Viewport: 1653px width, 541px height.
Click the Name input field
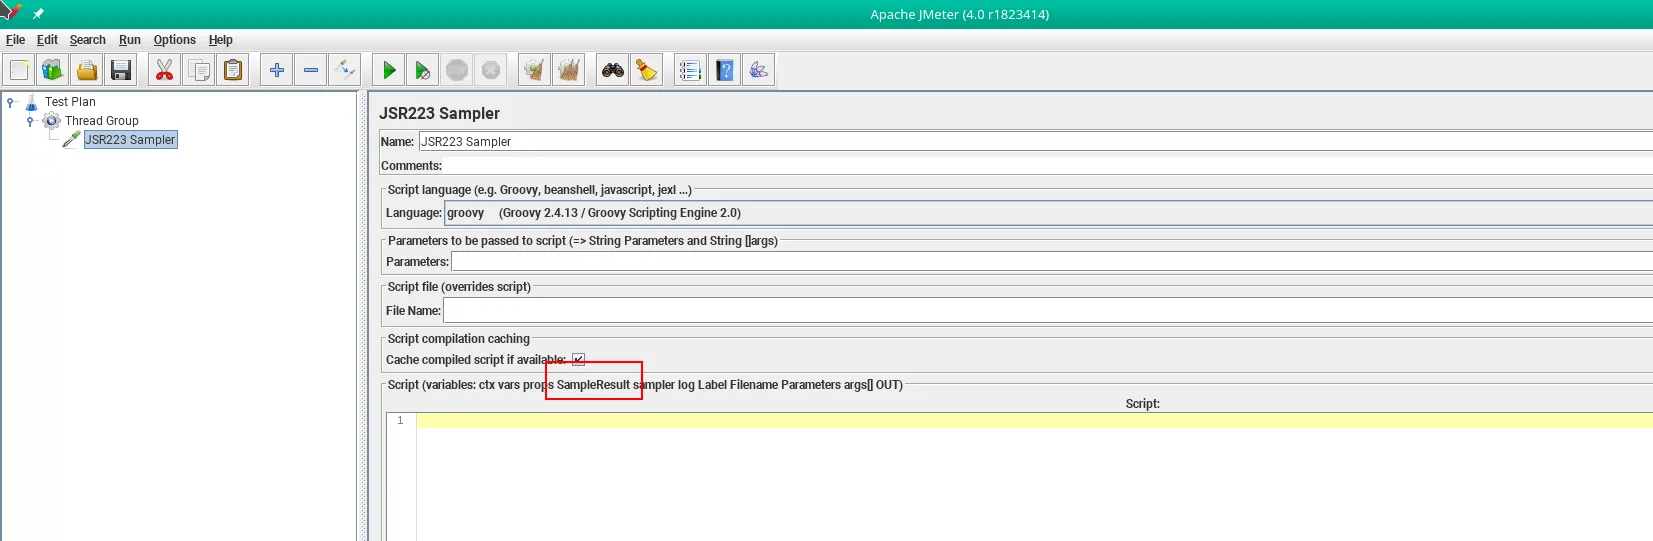pyautogui.click(x=1035, y=141)
